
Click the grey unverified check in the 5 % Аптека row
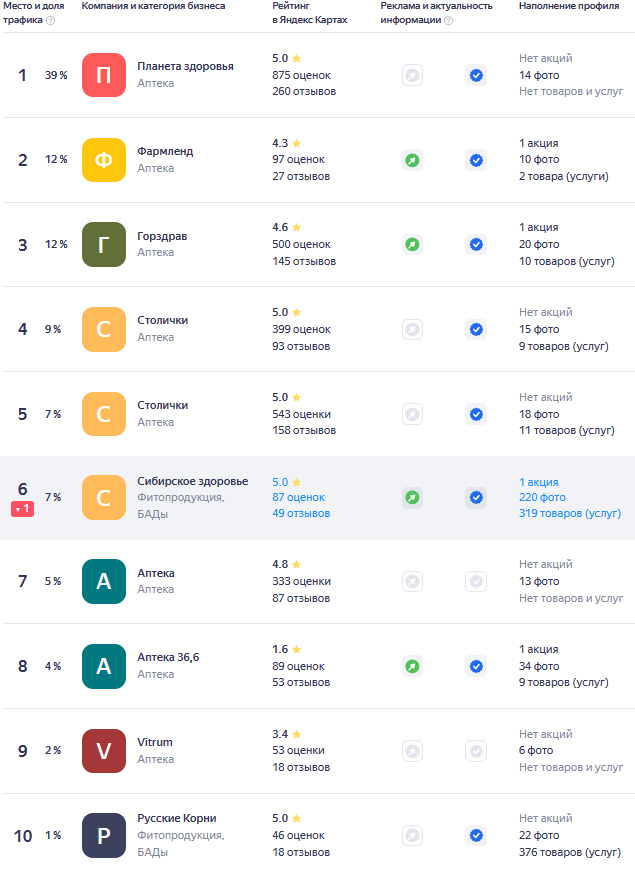476,581
